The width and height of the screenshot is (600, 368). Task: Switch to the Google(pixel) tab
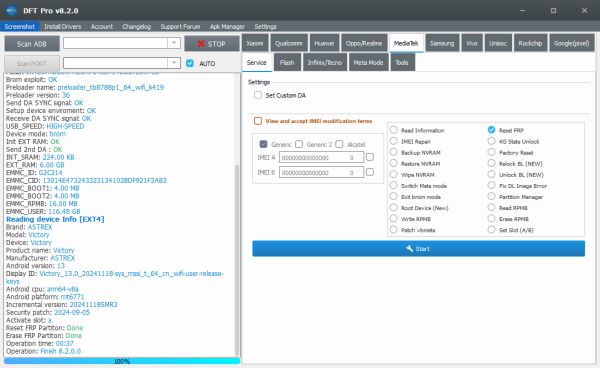click(x=572, y=43)
